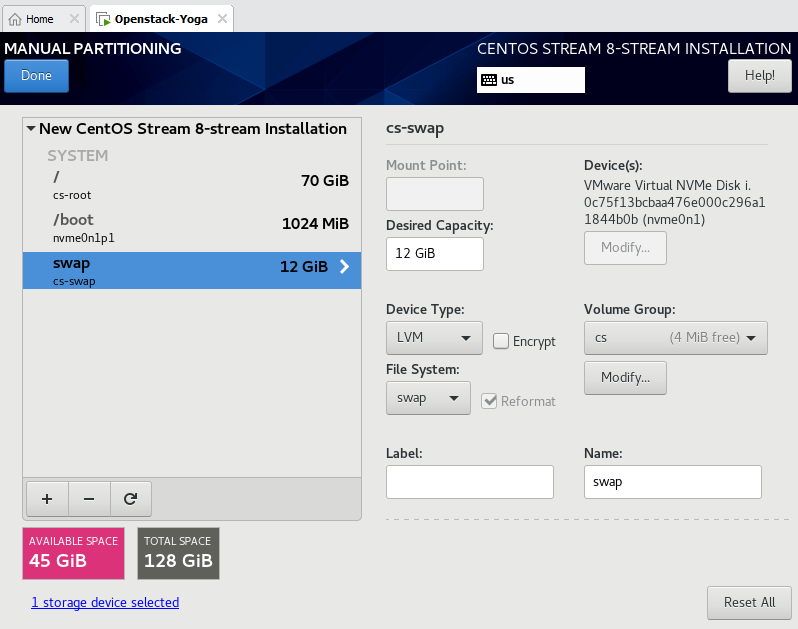
Task: Switch to the Openstack-Yoga tab
Action: point(161,19)
